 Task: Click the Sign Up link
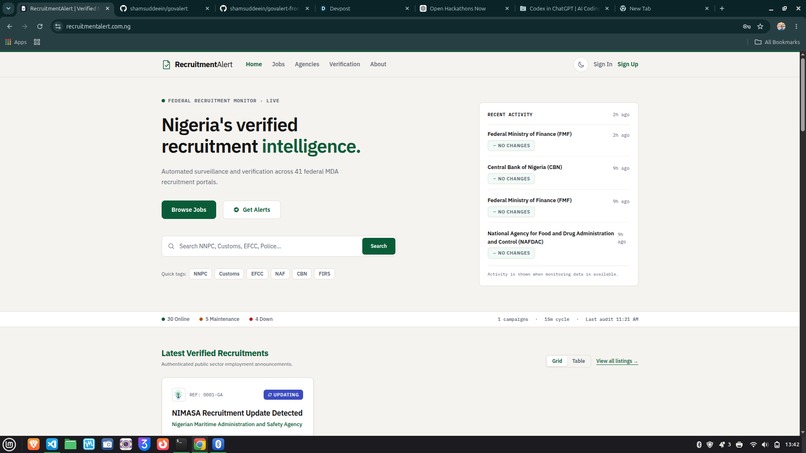(x=628, y=64)
